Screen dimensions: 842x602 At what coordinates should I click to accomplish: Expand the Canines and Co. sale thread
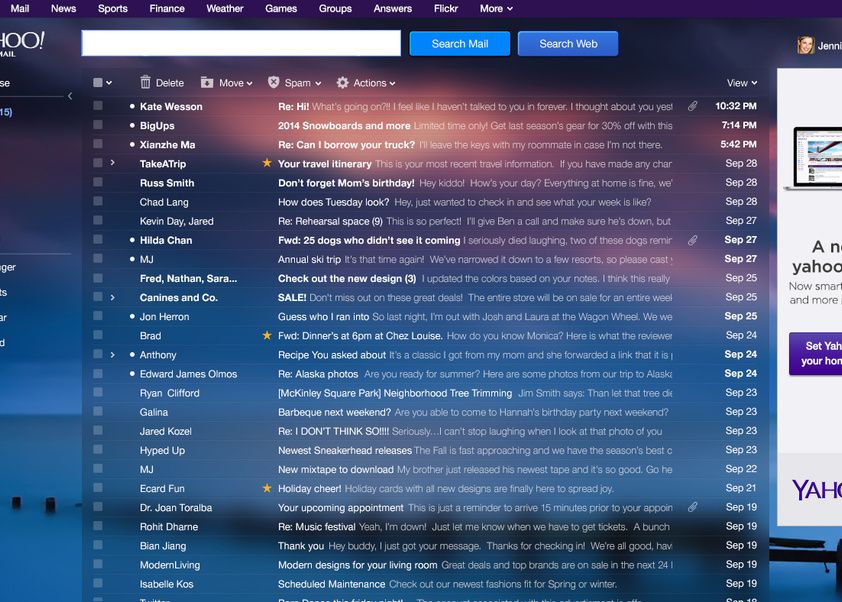(x=113, y=297)
